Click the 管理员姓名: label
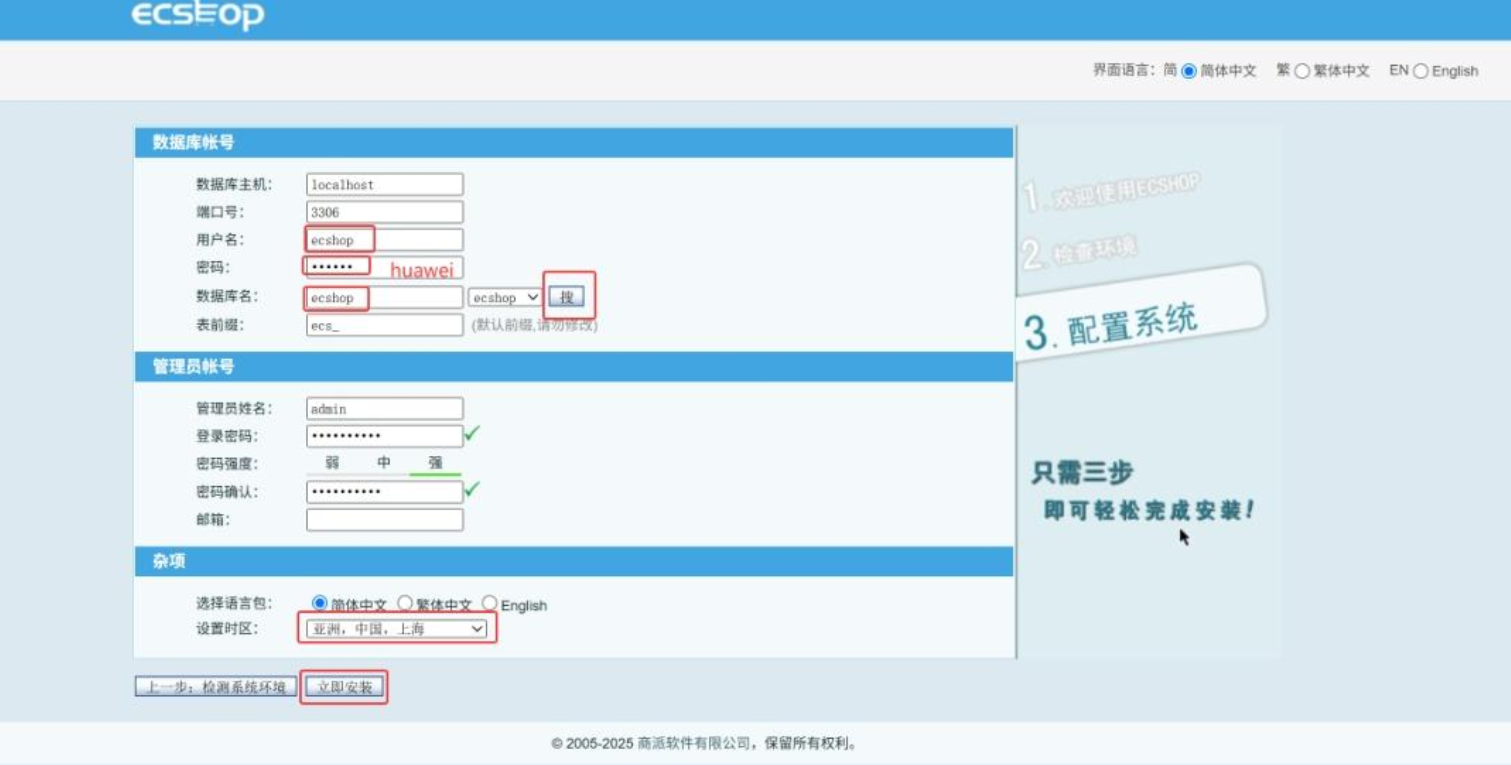 point(233,409)
